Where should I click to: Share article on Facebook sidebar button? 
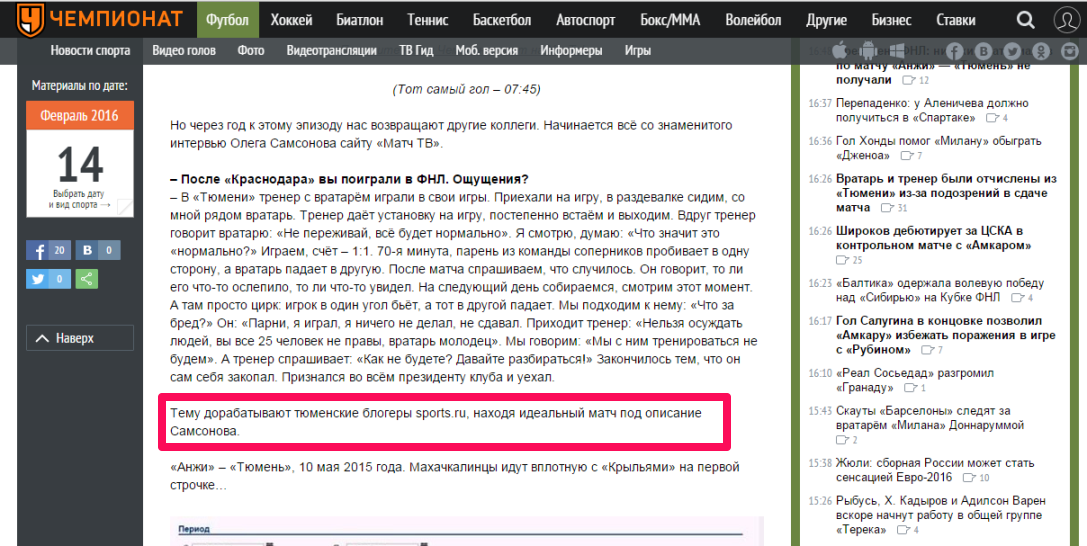pyautogui.click(x=47, y=250)
